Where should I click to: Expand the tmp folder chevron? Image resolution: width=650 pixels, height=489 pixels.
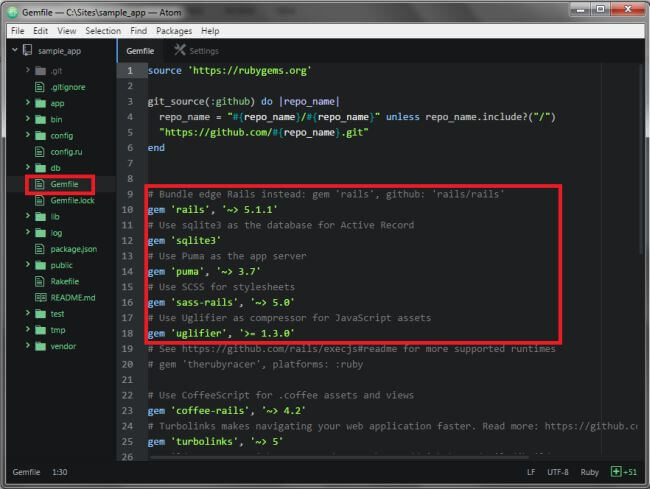click(28, 329)
